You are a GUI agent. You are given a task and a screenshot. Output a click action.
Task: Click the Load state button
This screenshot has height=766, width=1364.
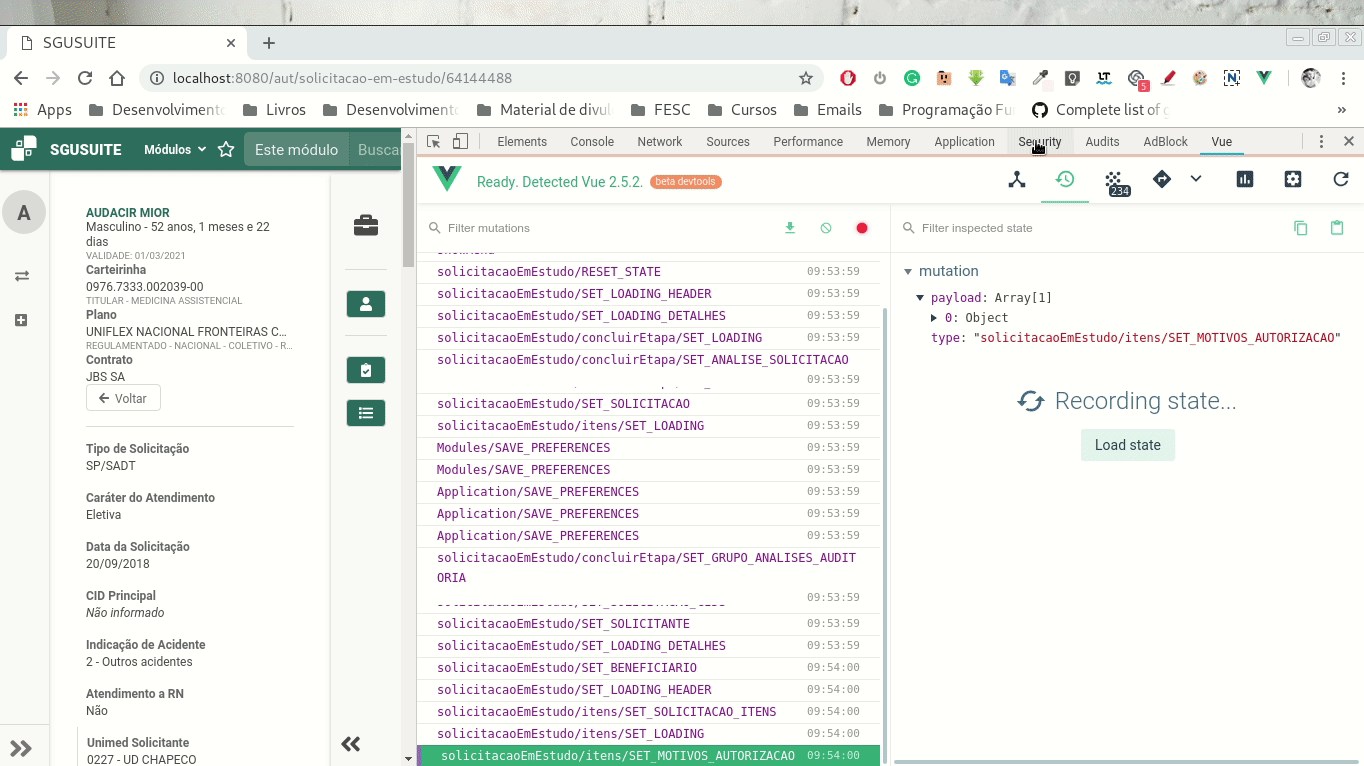1128,445
